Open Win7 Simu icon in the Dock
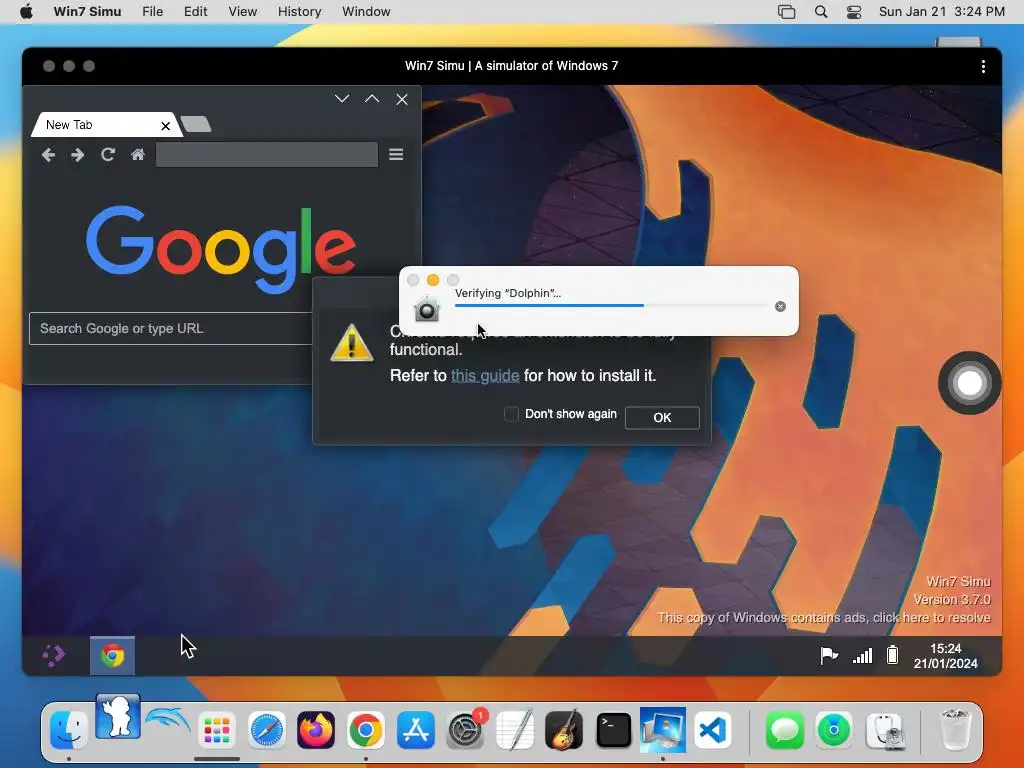Image resolution: width=1024 pixels, height=768 pixels. pos(663,729)
